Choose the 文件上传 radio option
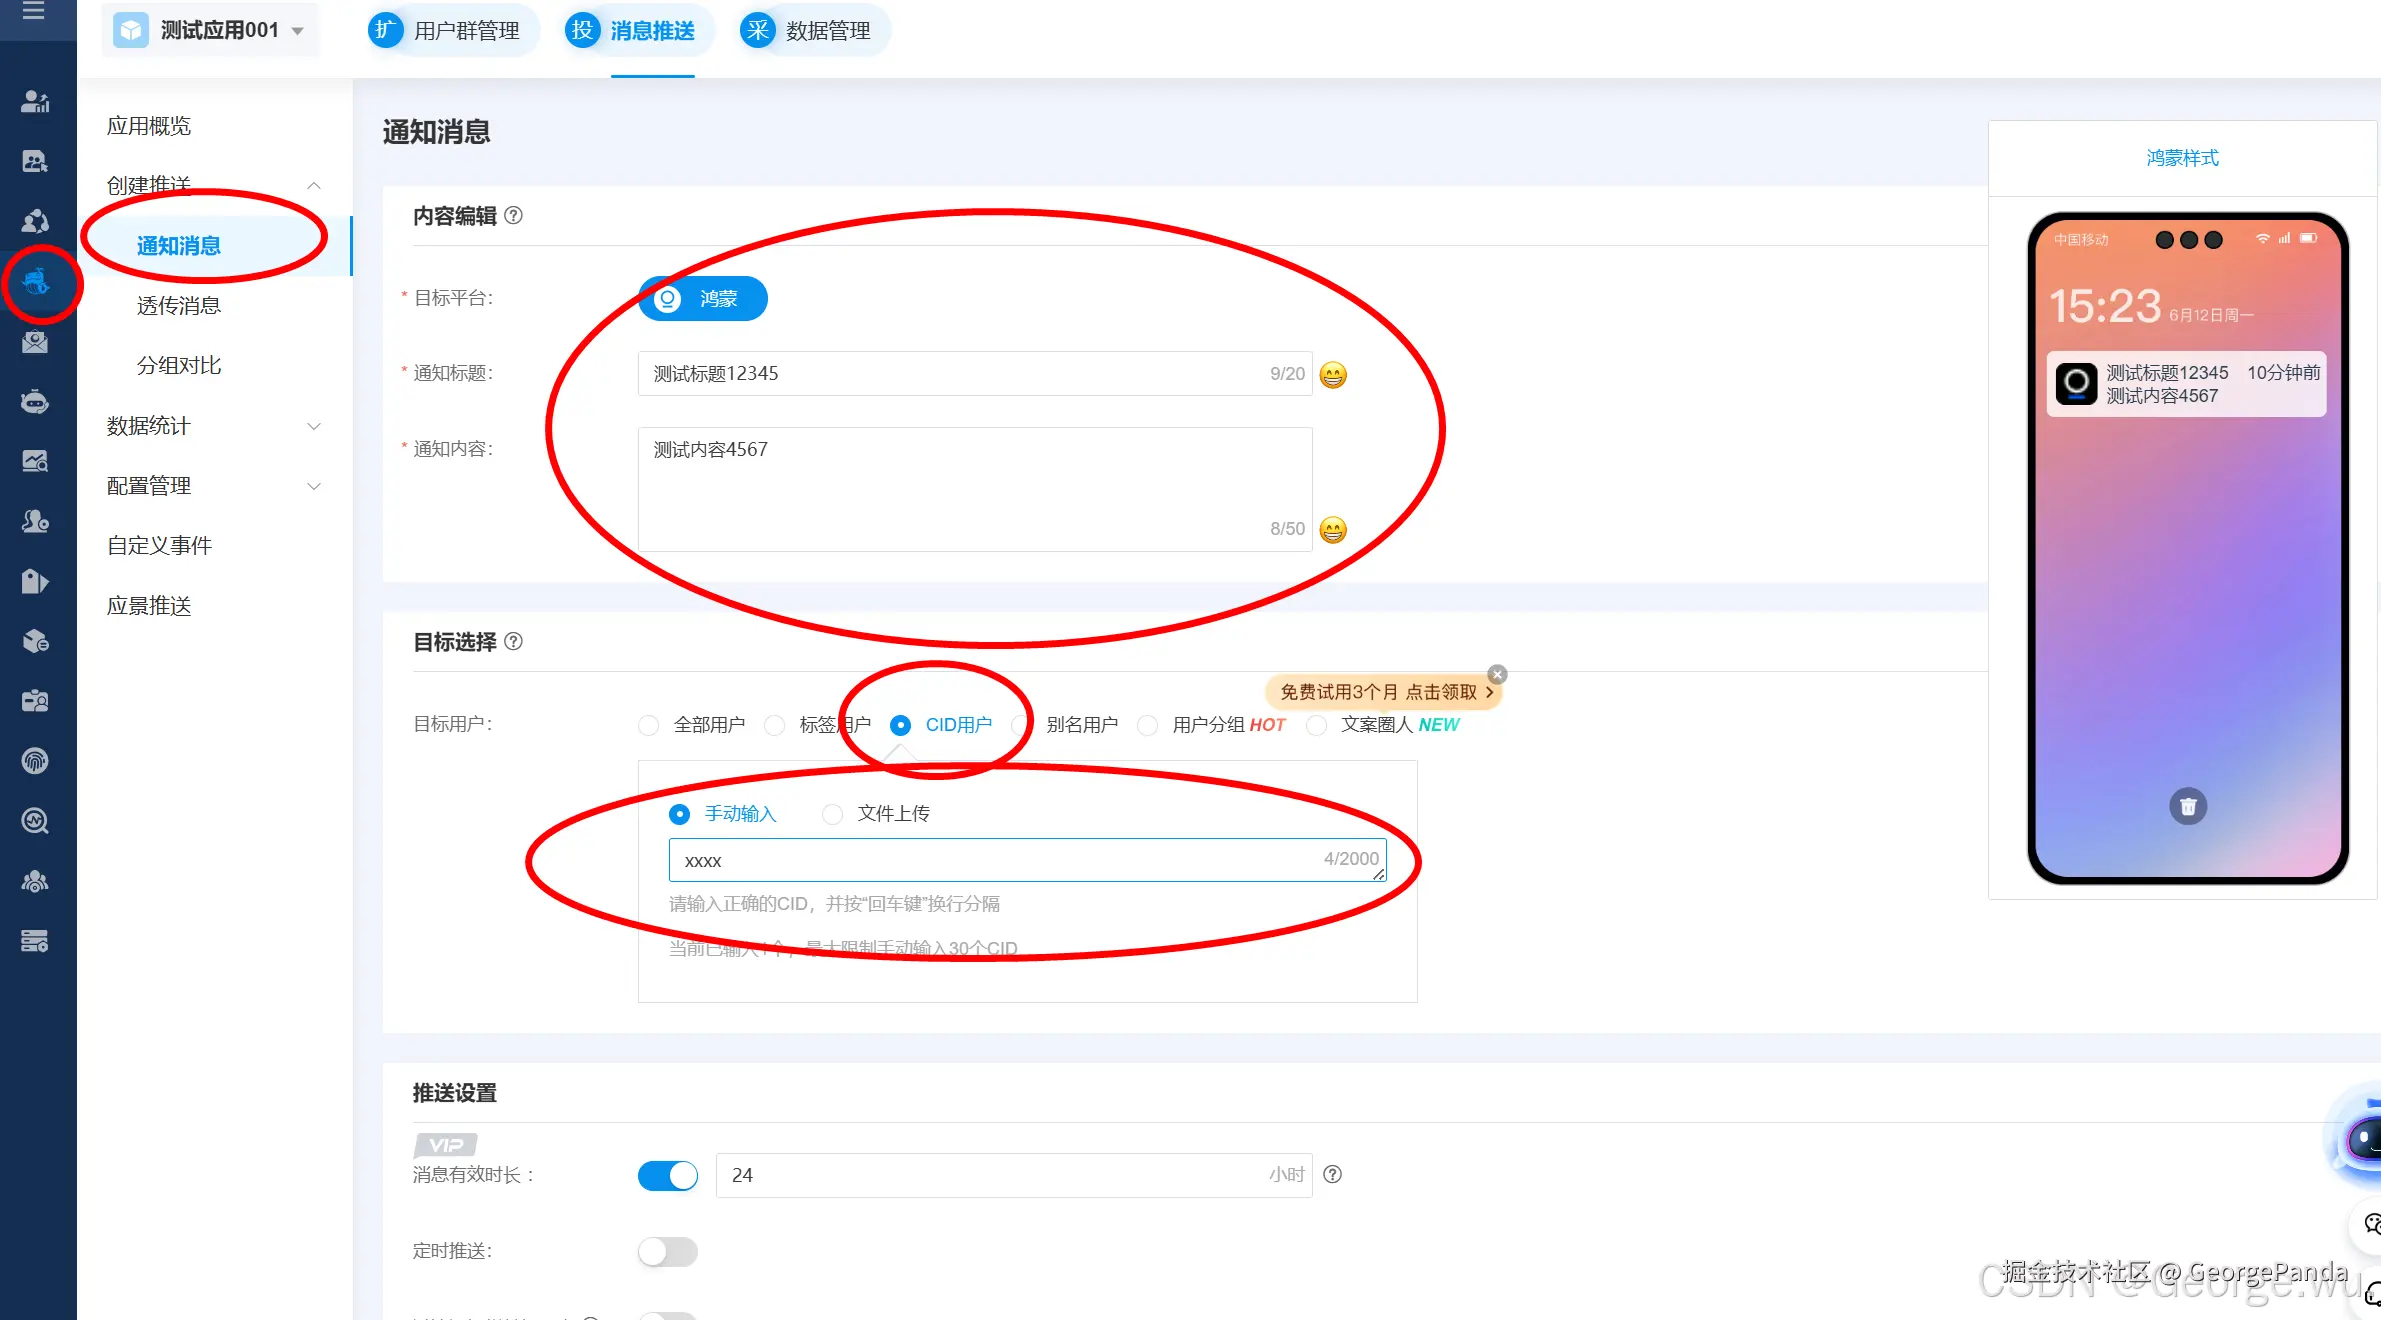Screen dimensions: 2381x1320 [832, 814]
